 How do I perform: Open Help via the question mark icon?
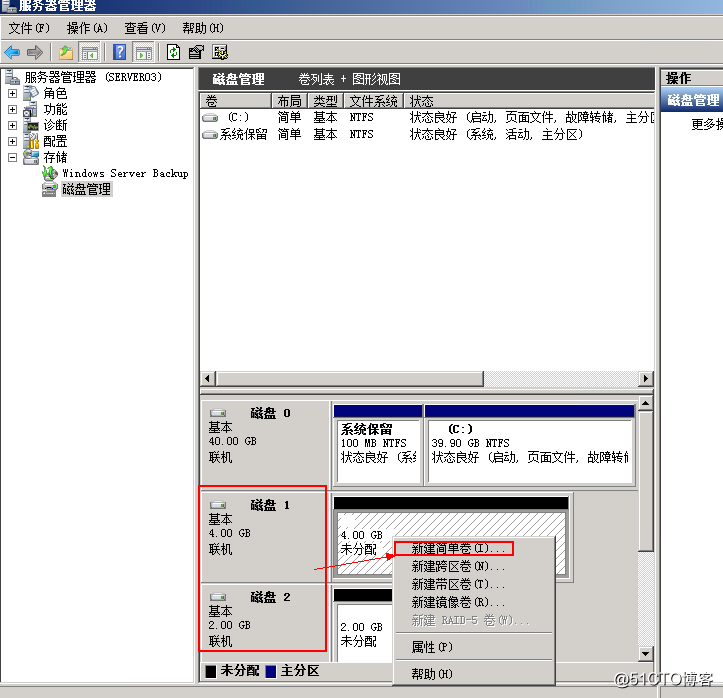(x=119, y=53)
